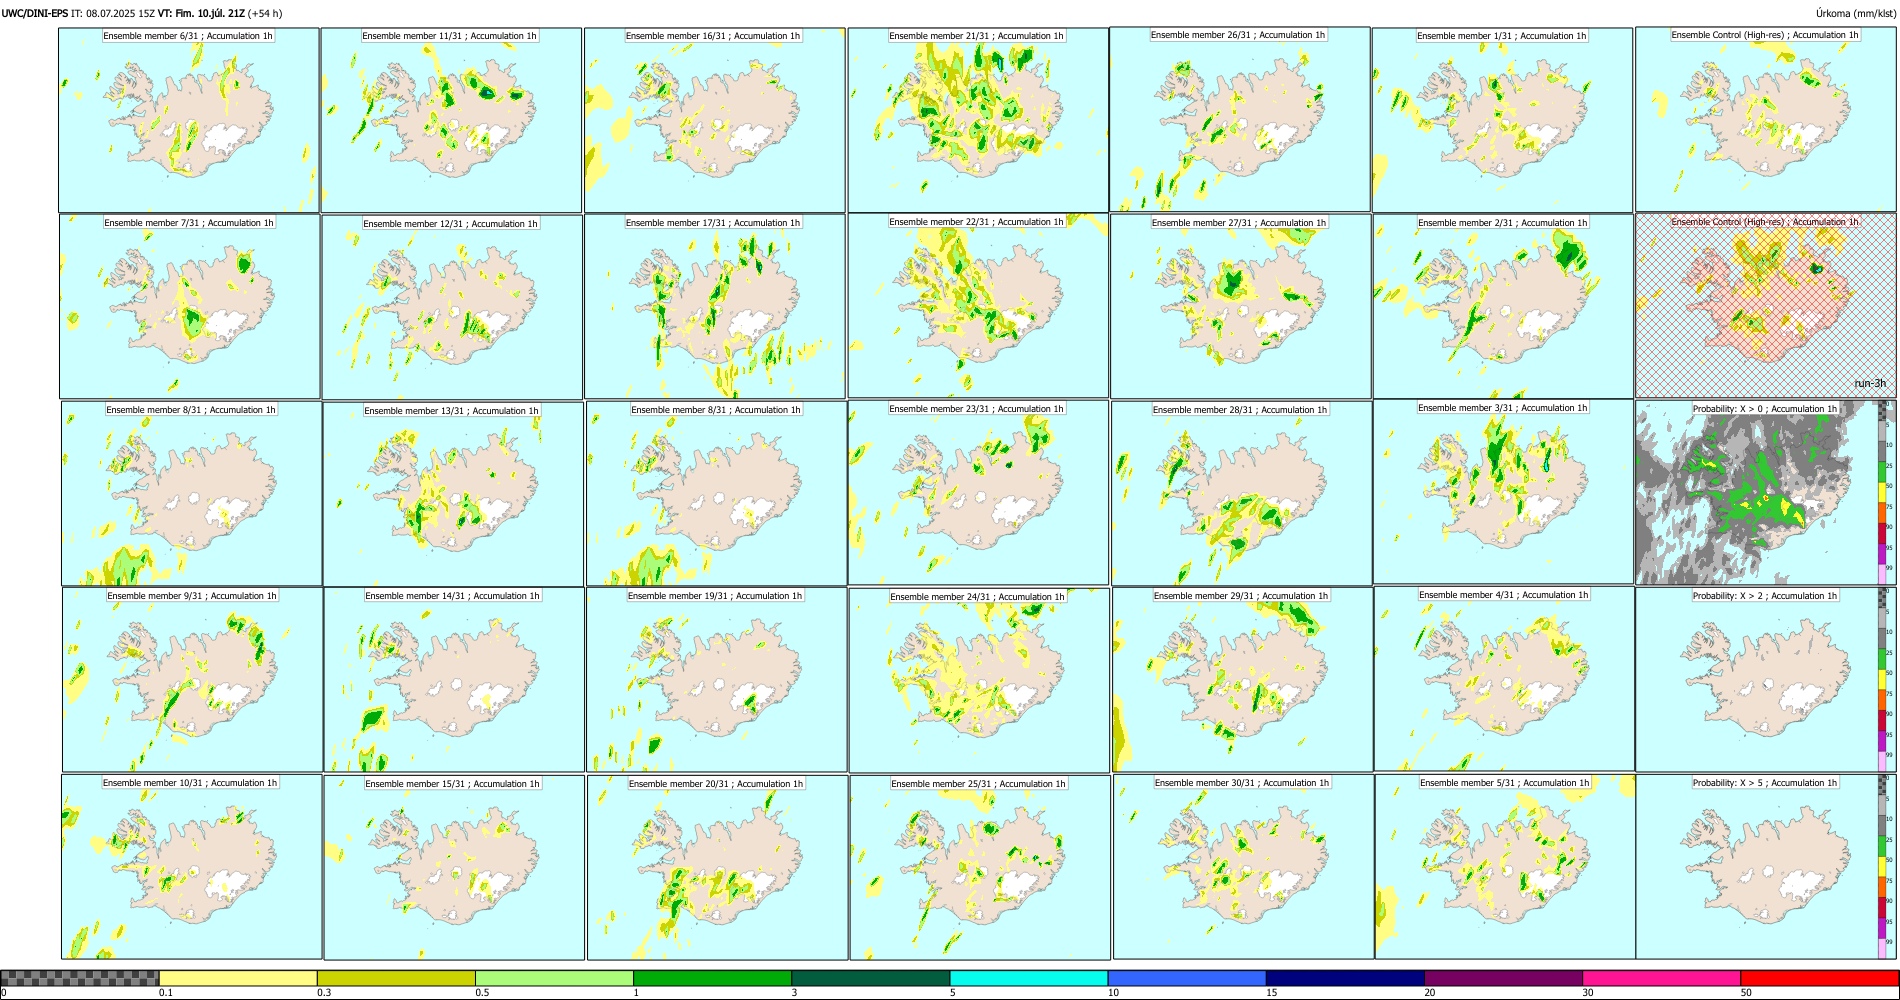This screenshot has width=1900, height=1000.
Task: View the Ensemble member 23/31 map
Action: 979,492
